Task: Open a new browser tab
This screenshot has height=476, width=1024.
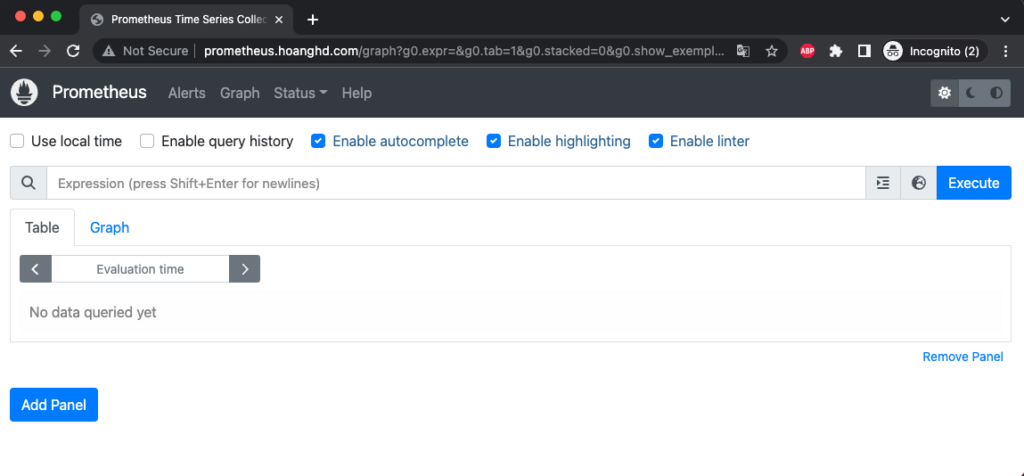Action: coord(313,20)
